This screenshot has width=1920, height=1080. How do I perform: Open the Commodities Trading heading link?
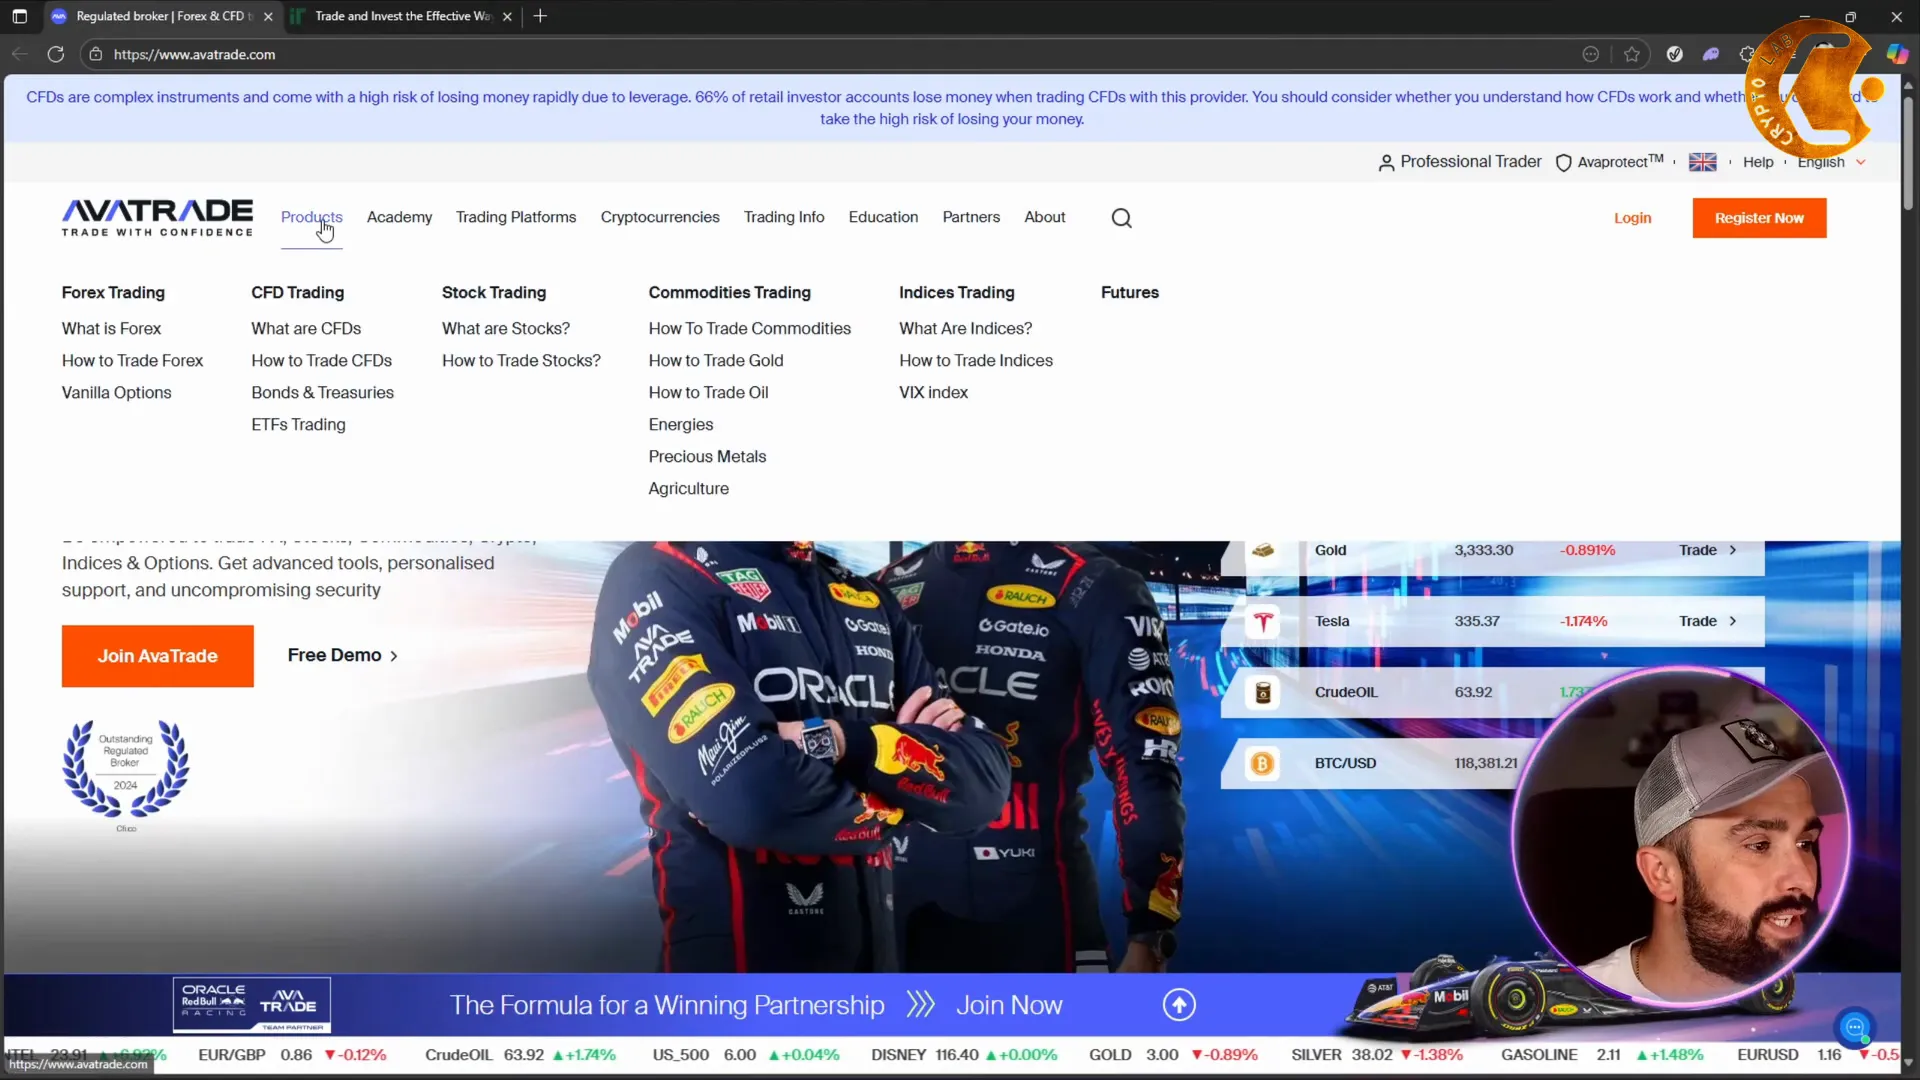pos(729,292)
